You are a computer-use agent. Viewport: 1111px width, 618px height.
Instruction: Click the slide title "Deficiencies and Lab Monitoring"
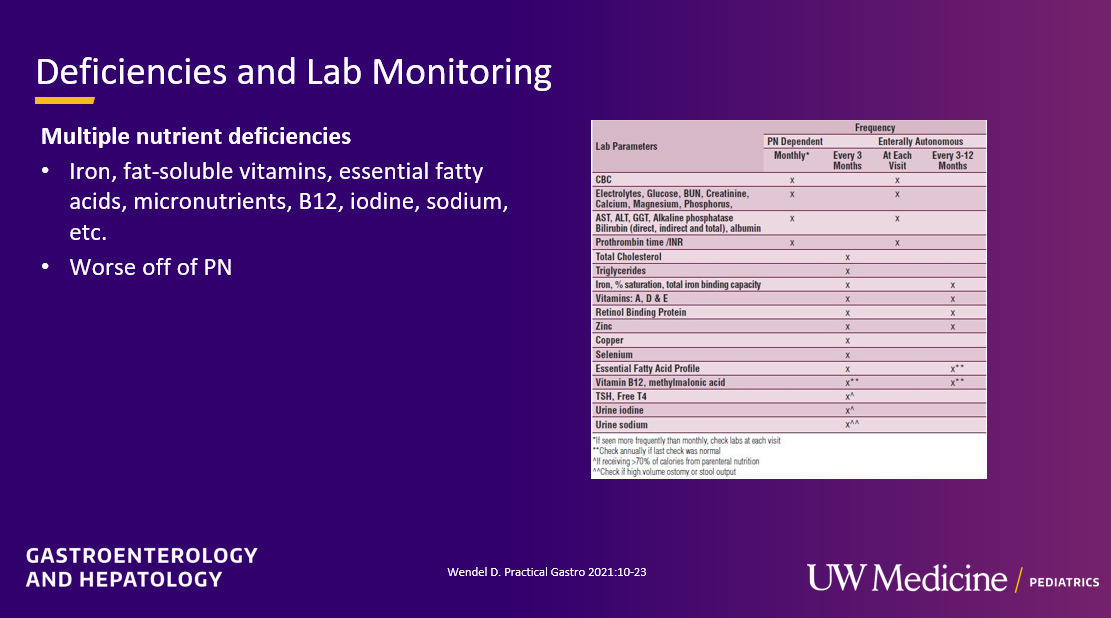point(293,73)
